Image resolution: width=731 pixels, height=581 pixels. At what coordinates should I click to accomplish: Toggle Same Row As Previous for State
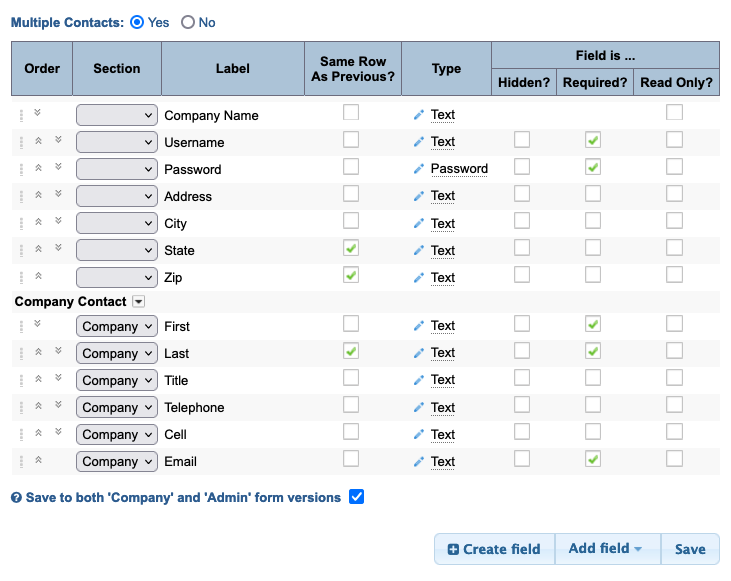click(351, 248)
